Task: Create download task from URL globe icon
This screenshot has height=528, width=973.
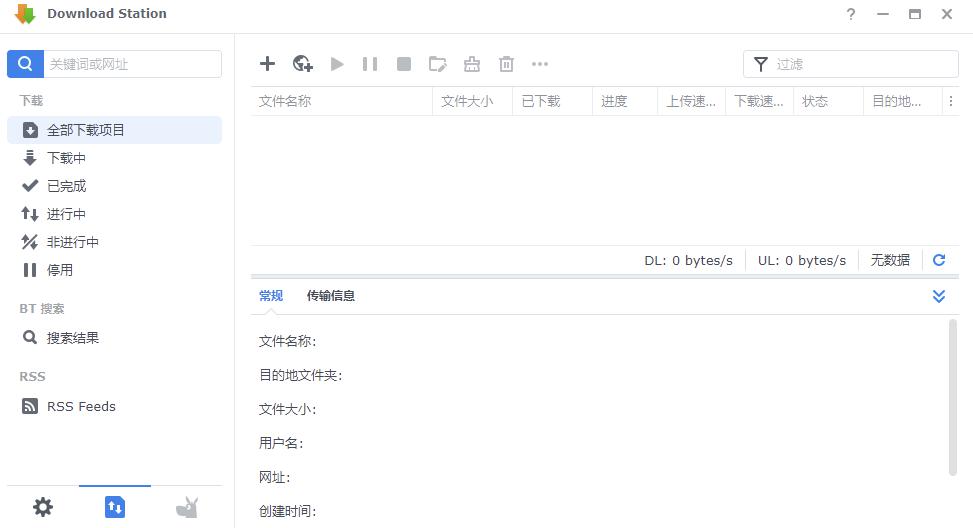Action: pos(303,64)
